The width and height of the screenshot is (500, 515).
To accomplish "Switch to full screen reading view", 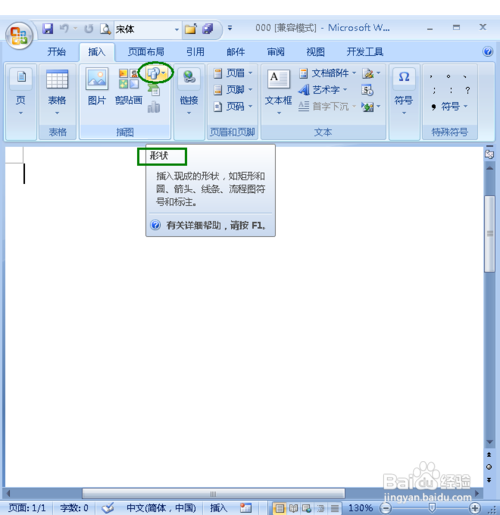I will pyautogui.click(x=293, y=508).
